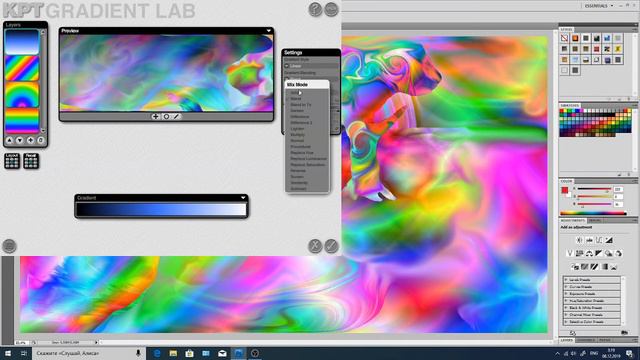The image size is (640, 360).
Task: Choose Lighten in Mix Mode menu
Action: [297, 129]
